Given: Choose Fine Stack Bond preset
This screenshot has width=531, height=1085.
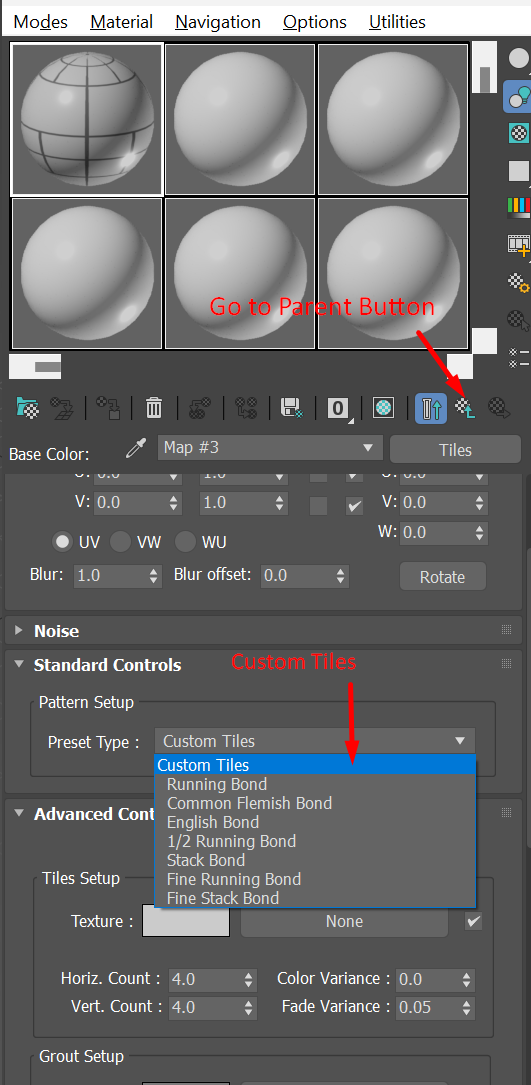Looking at the screenshot, I should [x=315, y=898].
